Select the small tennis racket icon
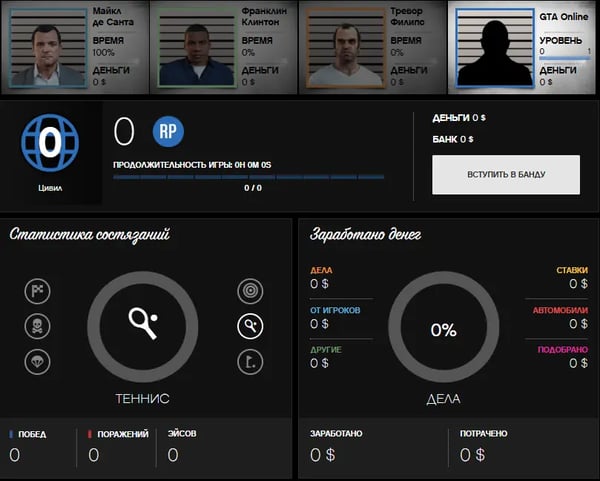Screen dimensions: 600x481 pyautogui.click(x=250, y=326)
